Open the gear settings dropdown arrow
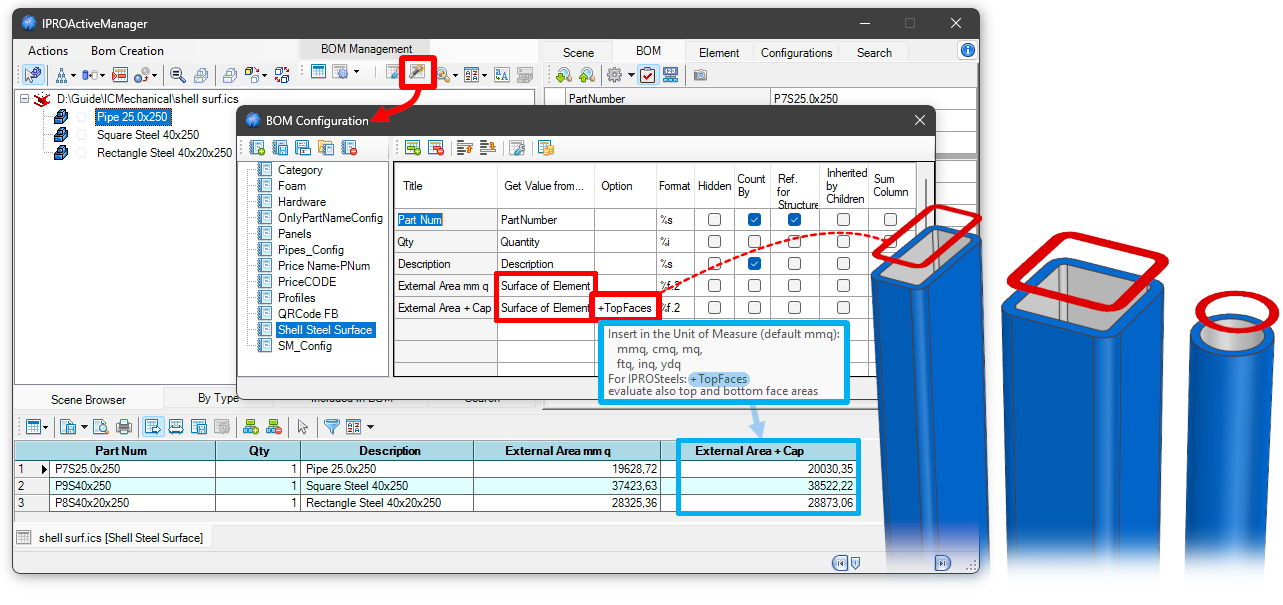Screen dimensions: 1283x605 (x=630, y=74)
